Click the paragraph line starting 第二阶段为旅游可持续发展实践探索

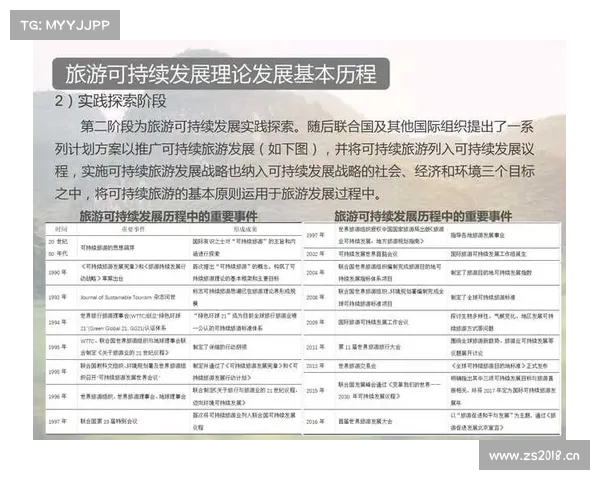pyautogui.click(x=307, y=126)
